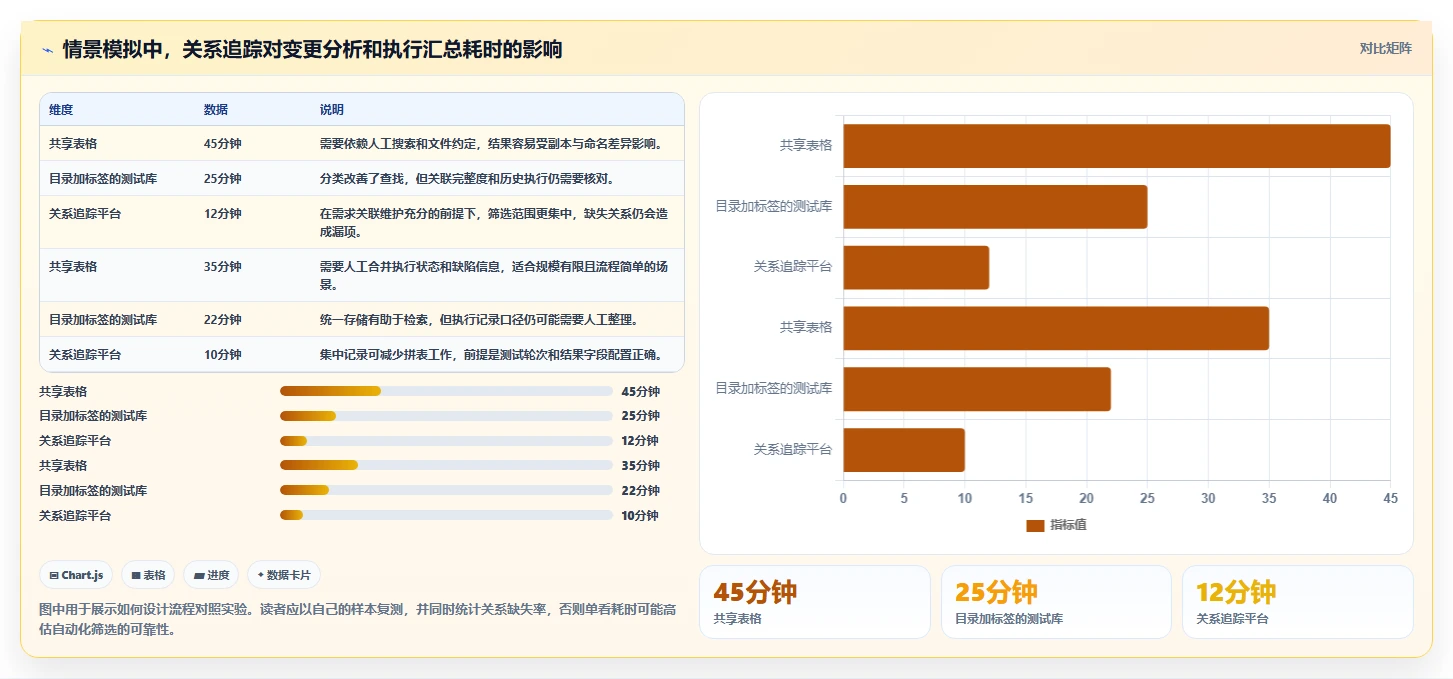The width and height of the screenshot is (1453, 679).
Task: Click description starting 需要依赖人工搜索和文件约定
Action: point(492,144)
